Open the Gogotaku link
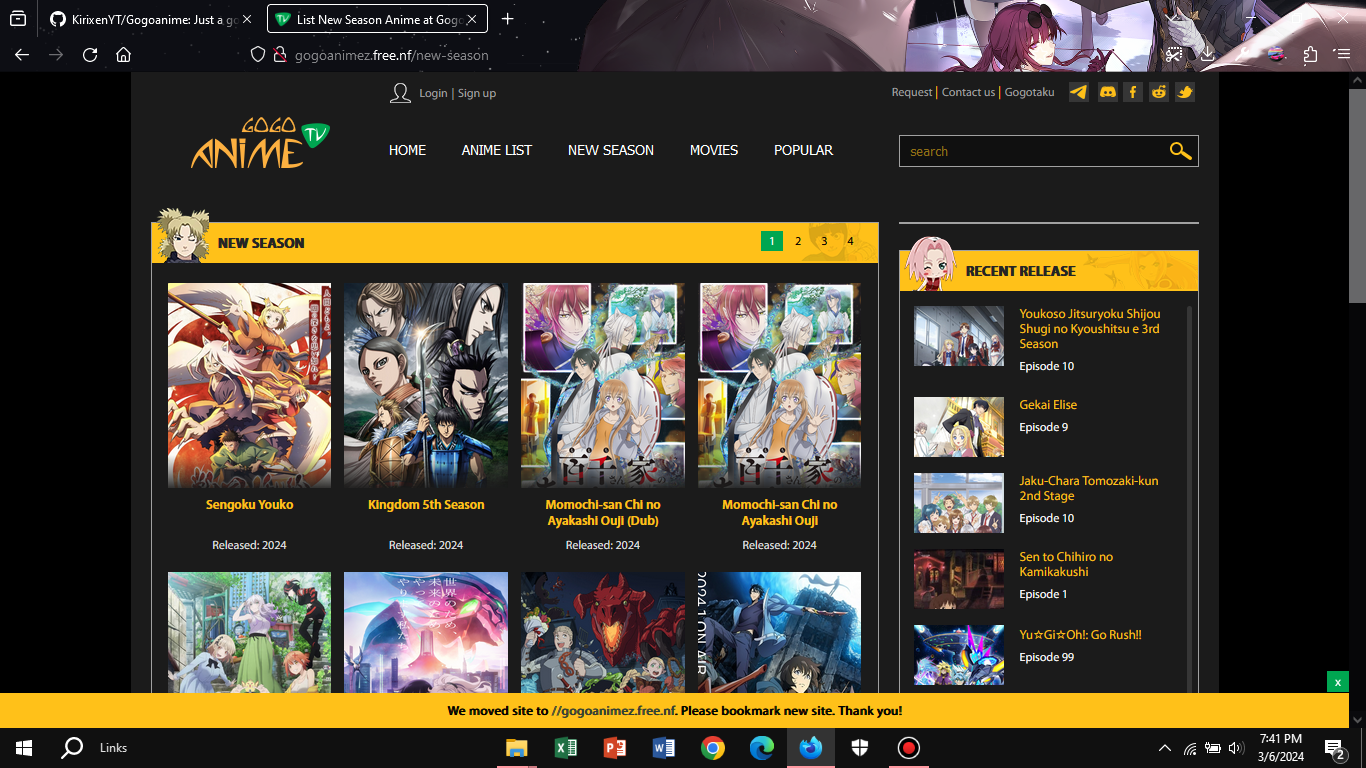This screenshot has width=1366, height=768. (x=1030, y=92)
